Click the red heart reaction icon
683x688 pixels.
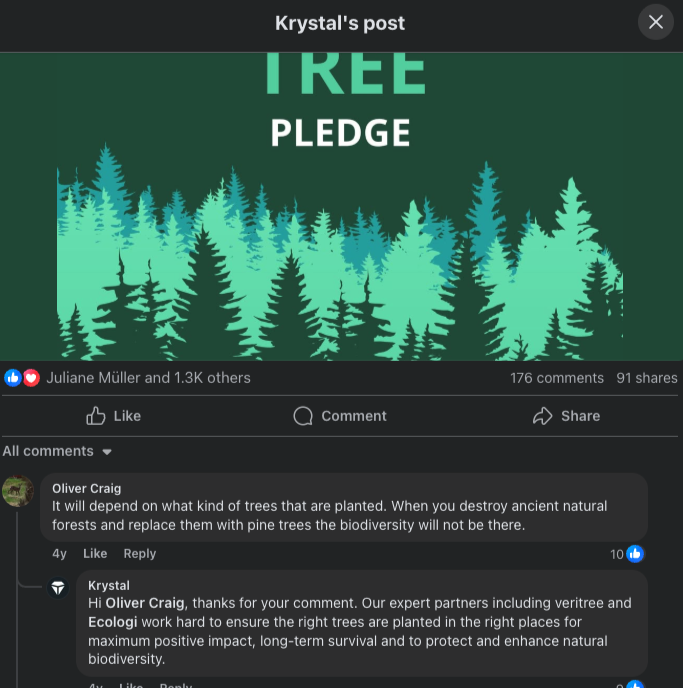31,378
